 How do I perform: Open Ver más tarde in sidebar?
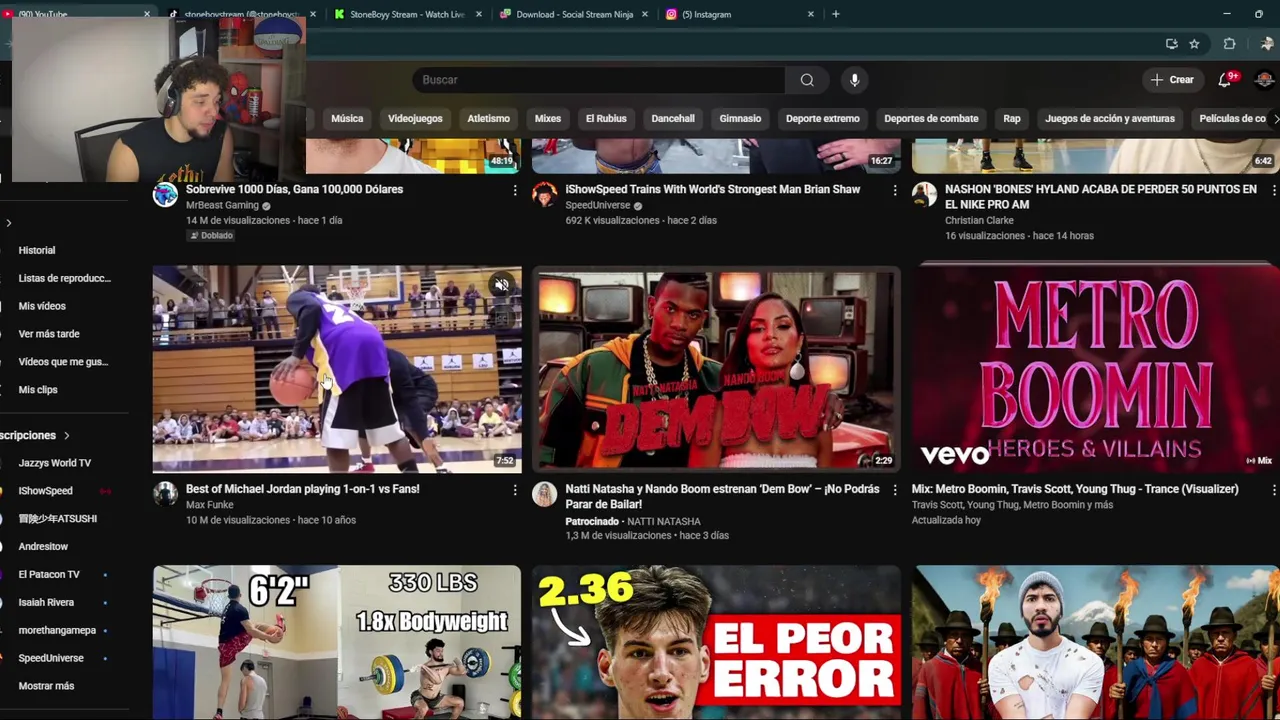(49, 334)
